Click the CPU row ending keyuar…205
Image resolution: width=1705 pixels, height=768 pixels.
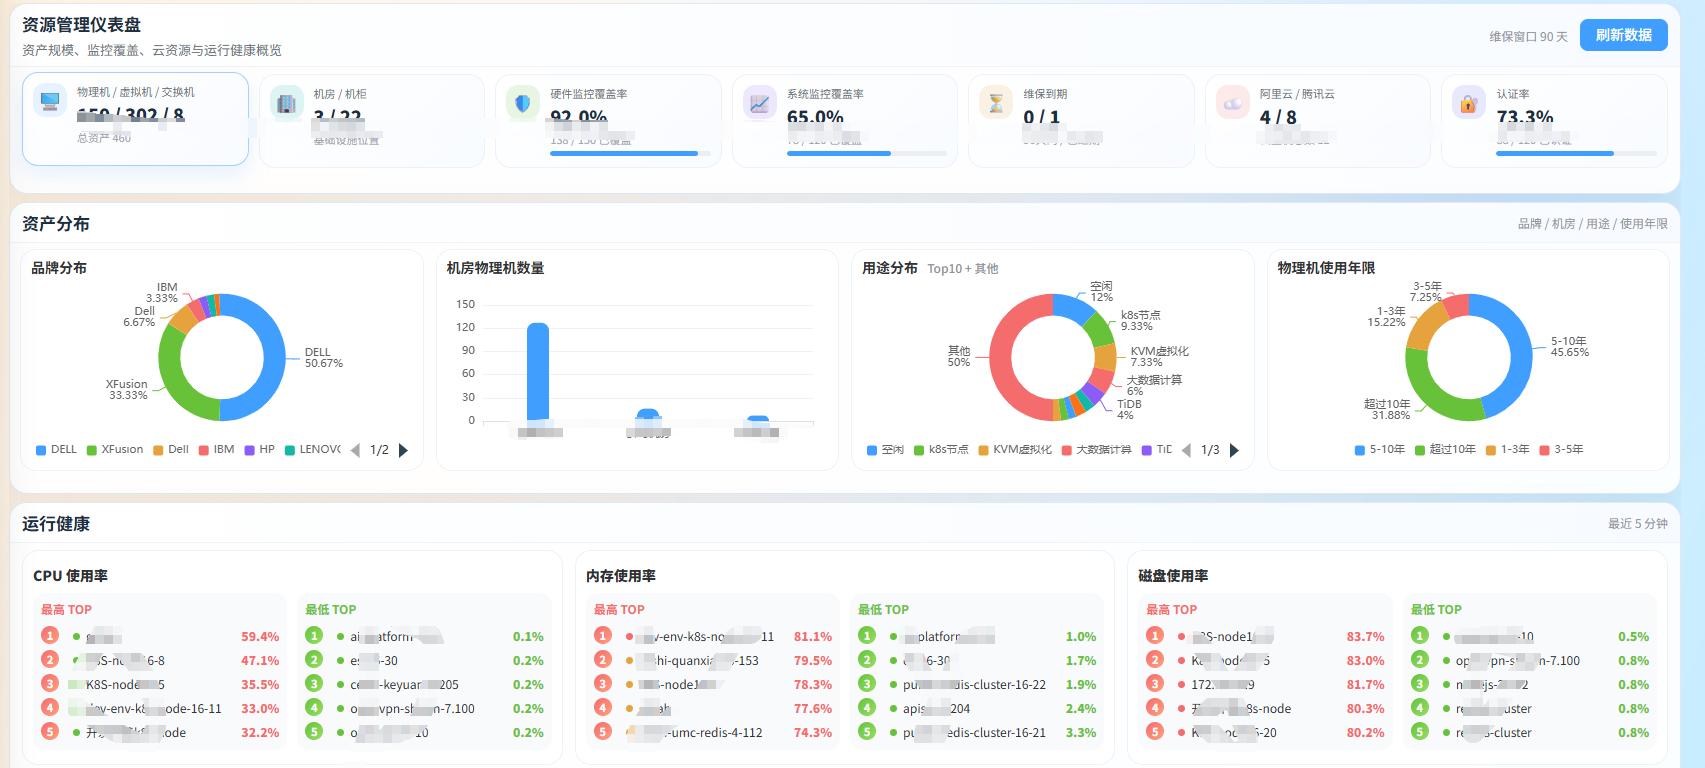(x=424, y=685)
